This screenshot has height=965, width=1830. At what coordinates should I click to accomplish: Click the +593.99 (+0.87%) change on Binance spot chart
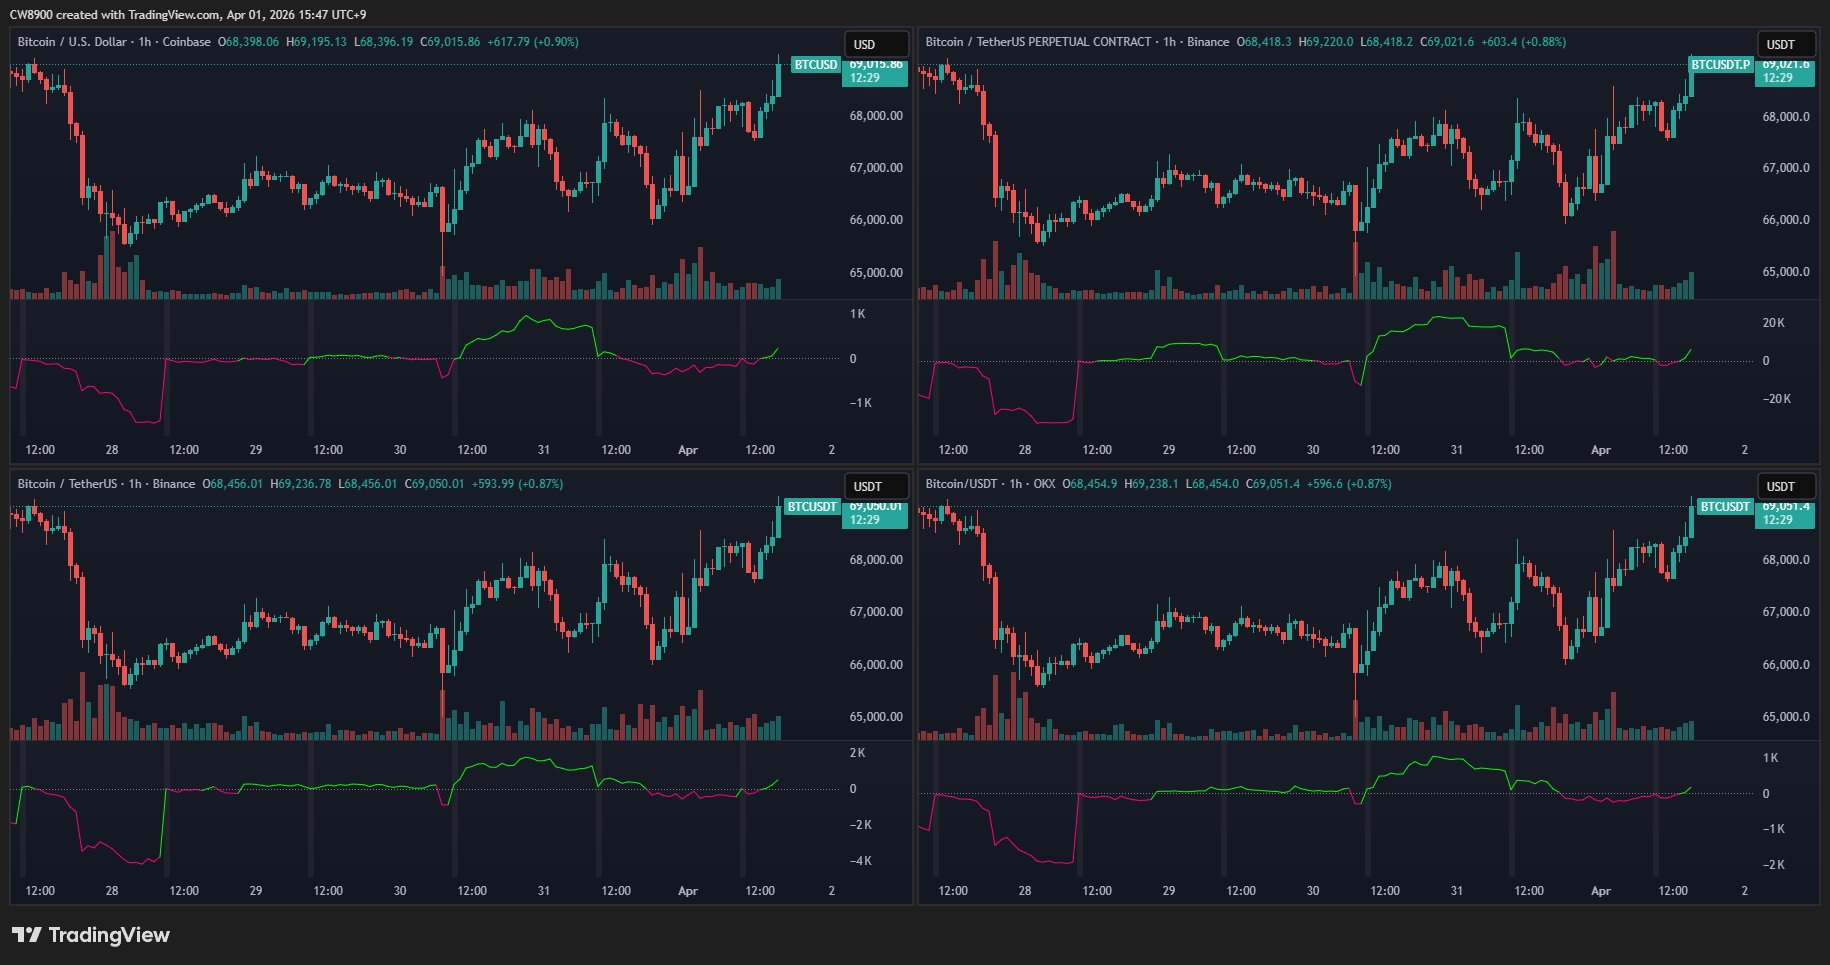(x=517, y=484)
